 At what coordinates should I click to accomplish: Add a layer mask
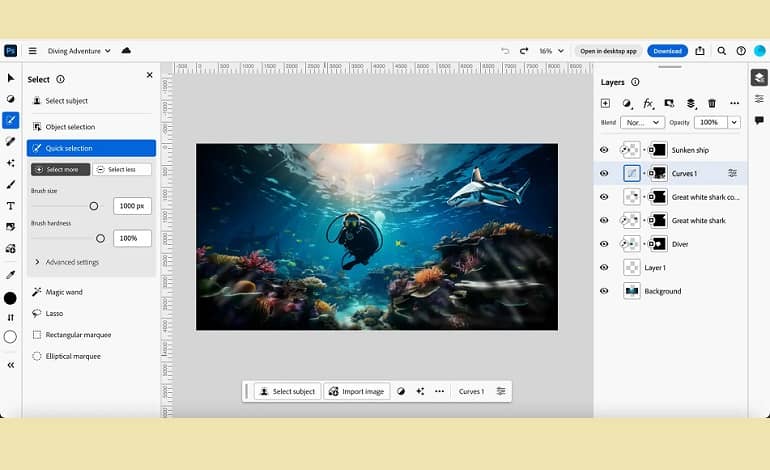click(669, 103)
